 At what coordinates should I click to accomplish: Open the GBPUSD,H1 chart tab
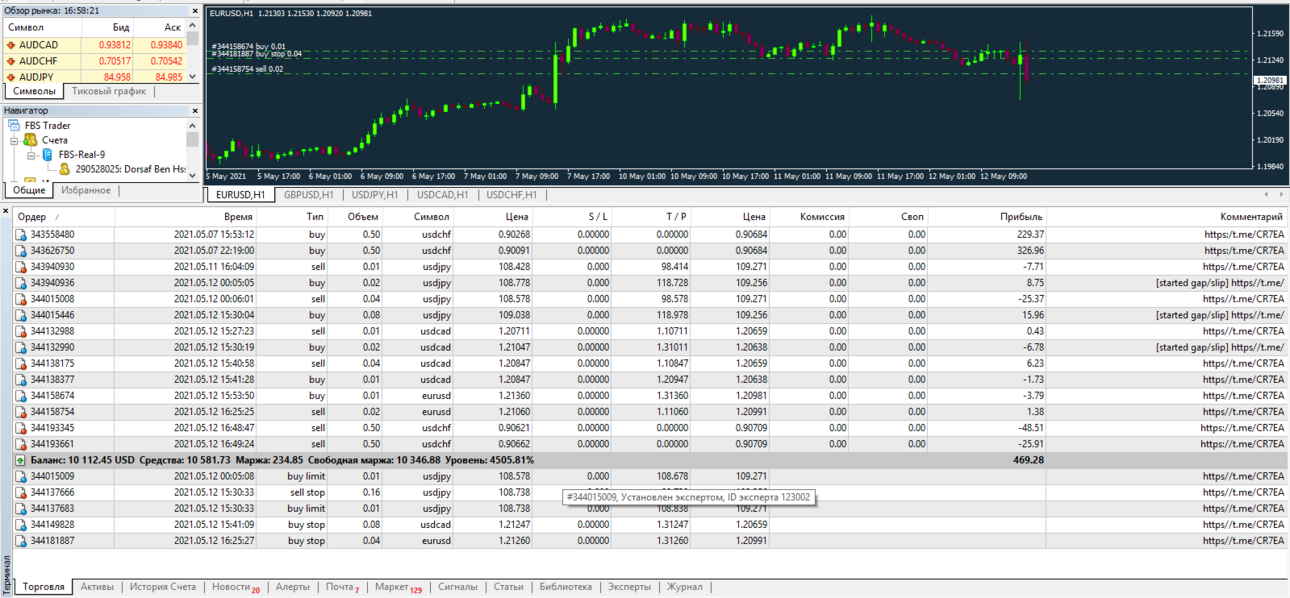click(x=309, y=195)
